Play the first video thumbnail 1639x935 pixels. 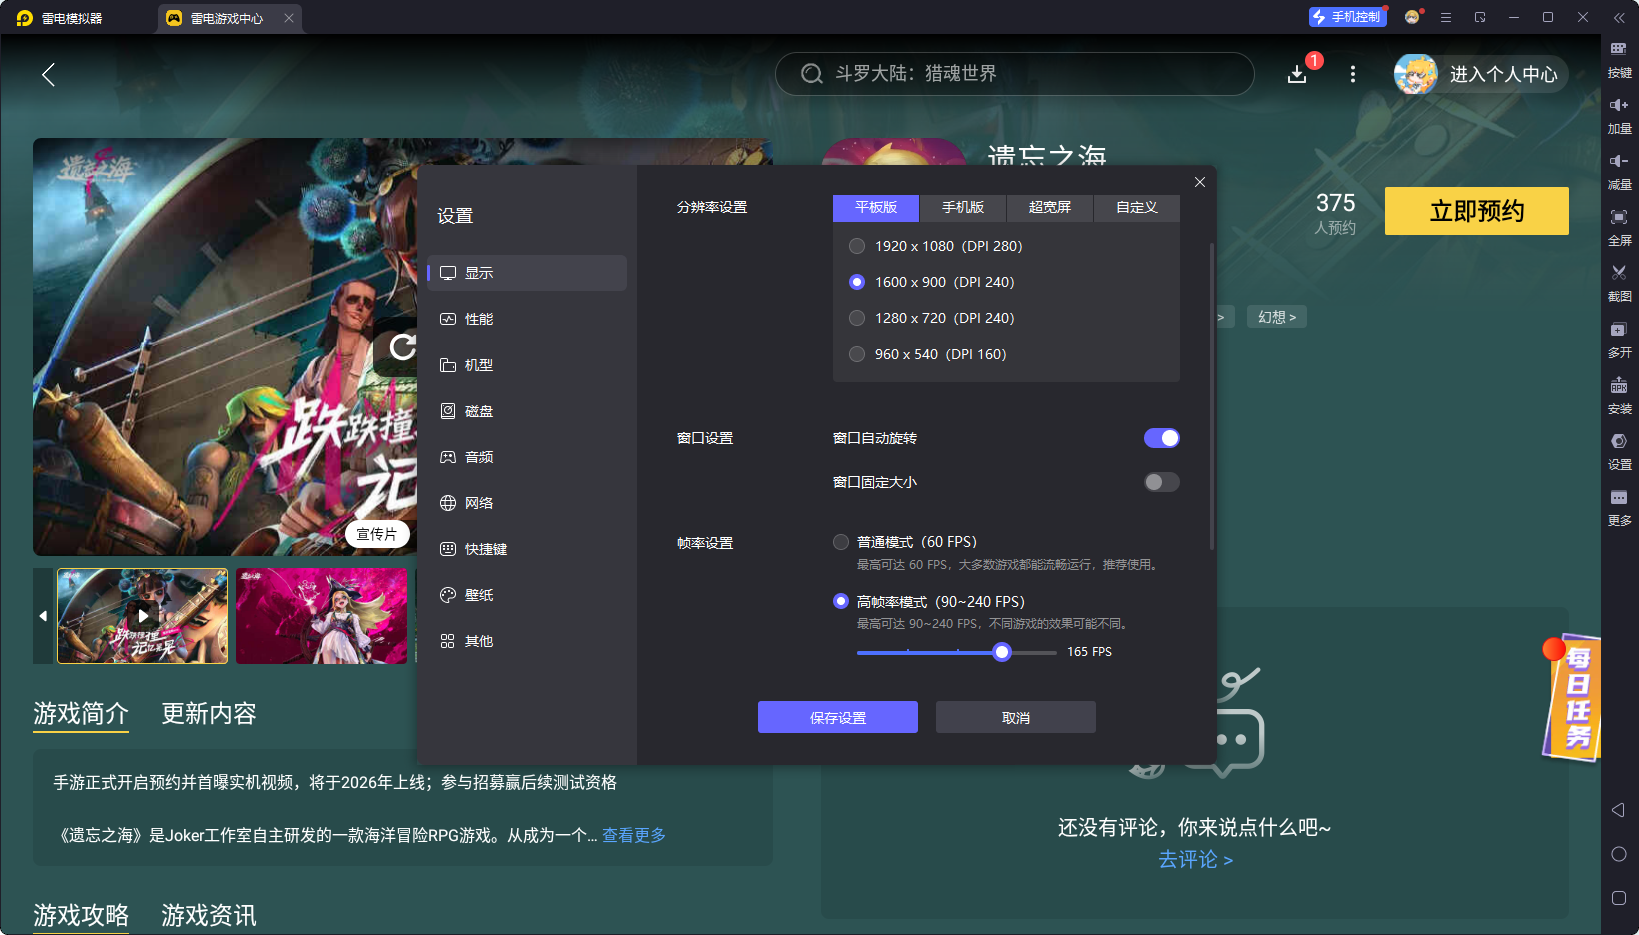[x=143, y=616]
